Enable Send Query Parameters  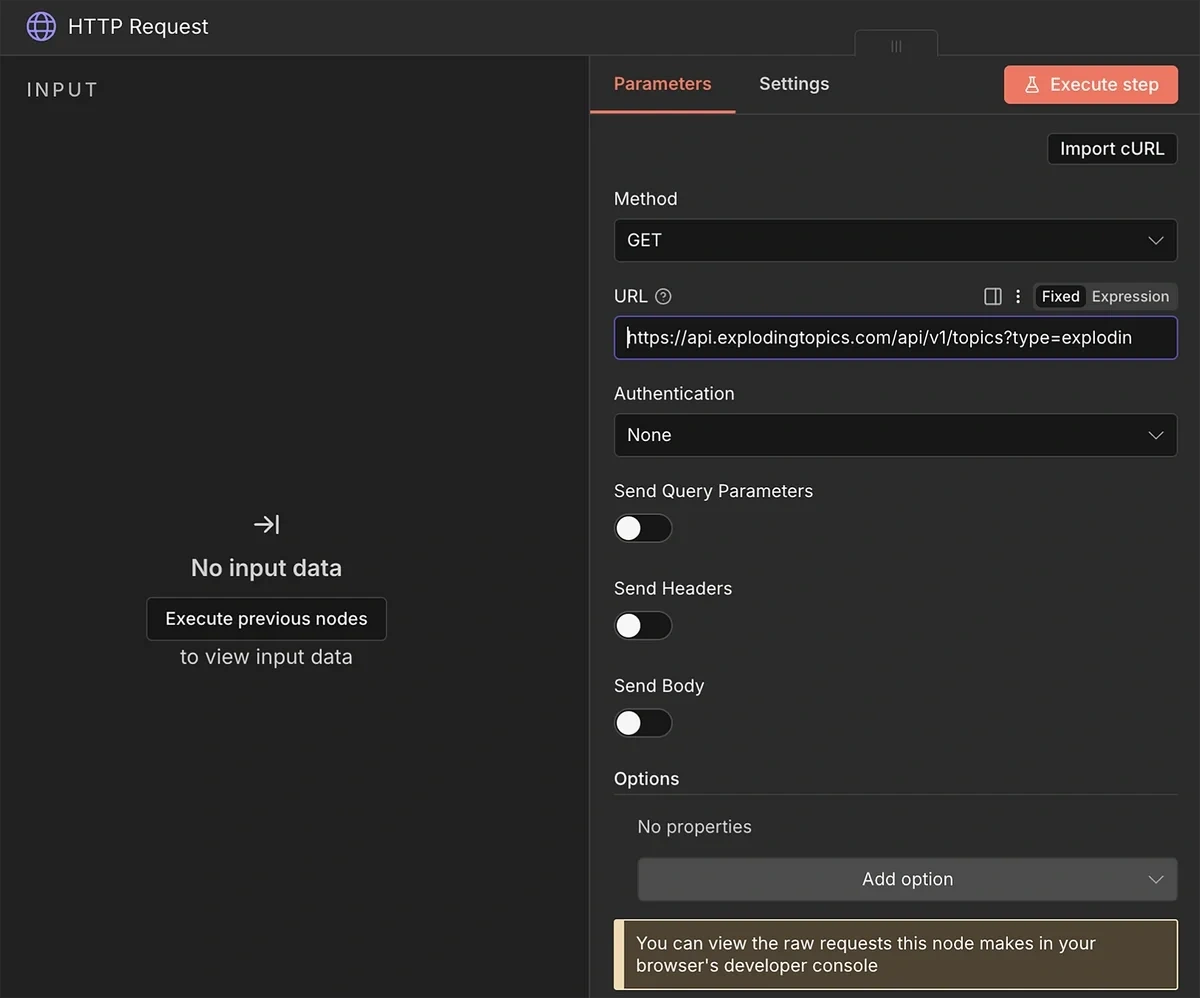642,528
